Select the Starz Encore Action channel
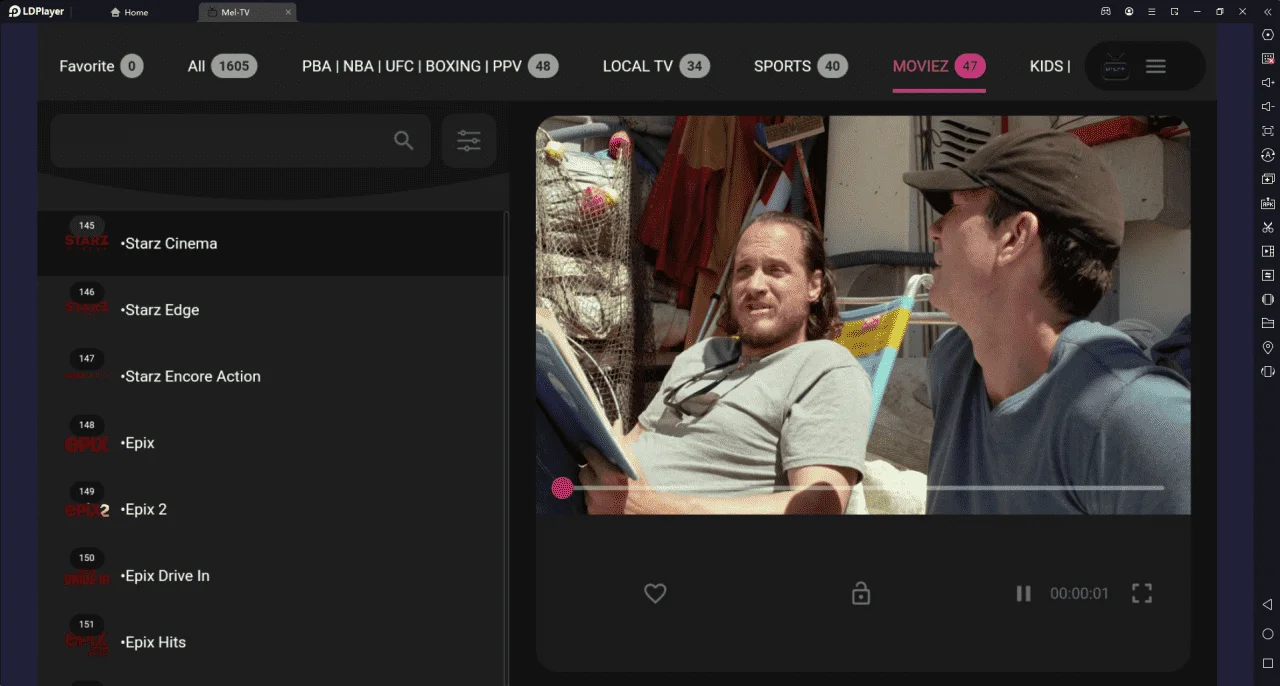1280x686 pixels. click(x=272, y=376)
